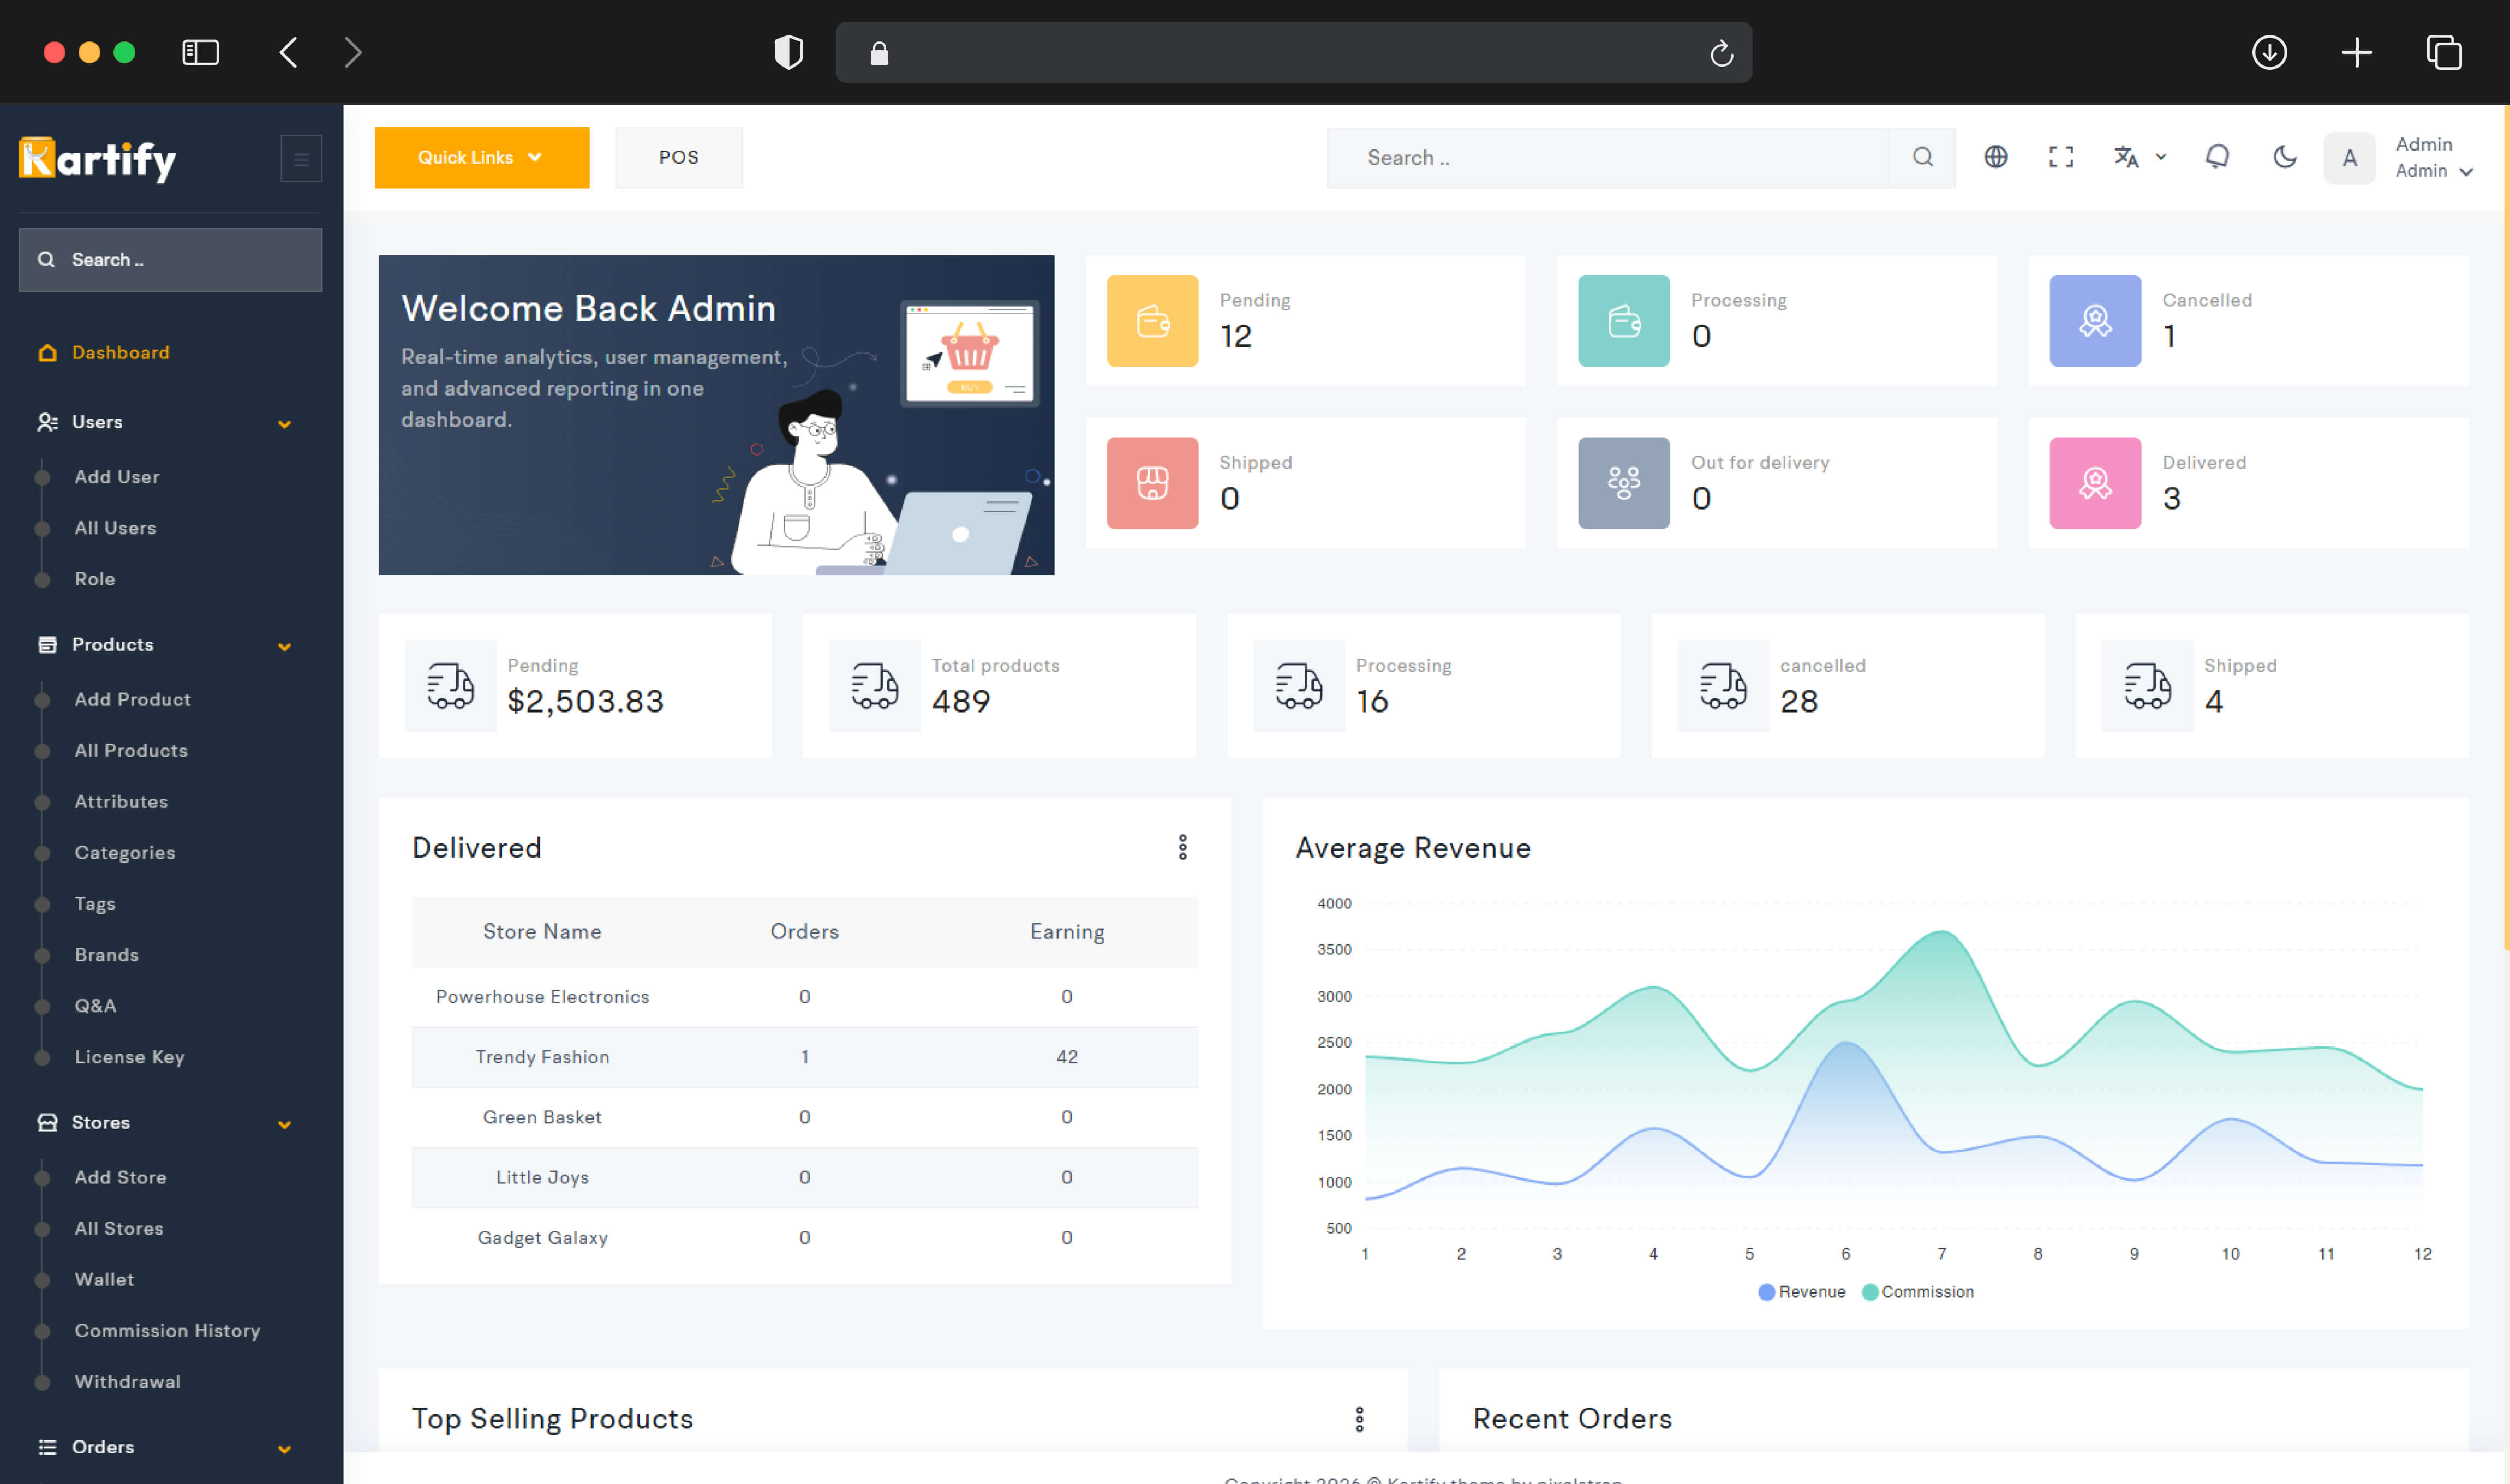The width and height of the screenshot is (2510, 1484).
Task: Click the header search magnifier icon
Action: pyautogui.click(x=1922, y=157)
